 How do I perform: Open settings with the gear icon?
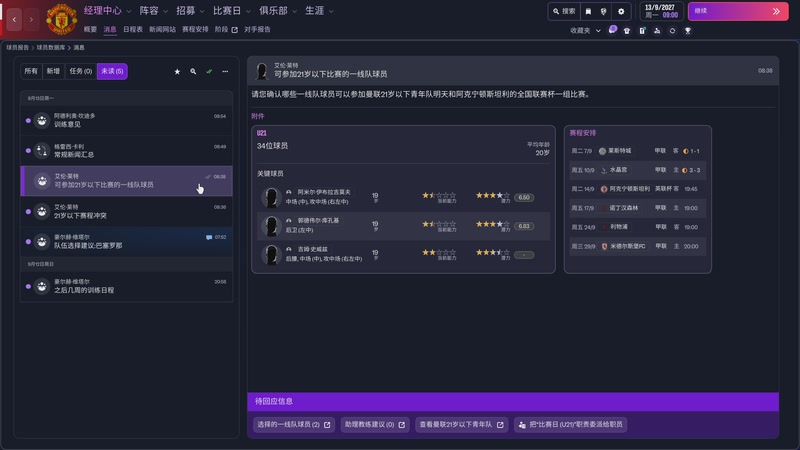coord(621,11)
